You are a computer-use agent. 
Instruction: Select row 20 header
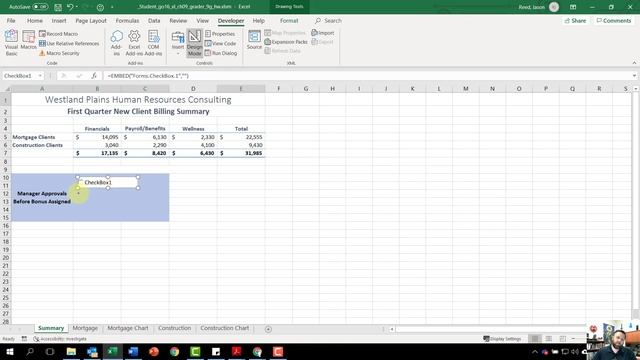coord(6,258)
